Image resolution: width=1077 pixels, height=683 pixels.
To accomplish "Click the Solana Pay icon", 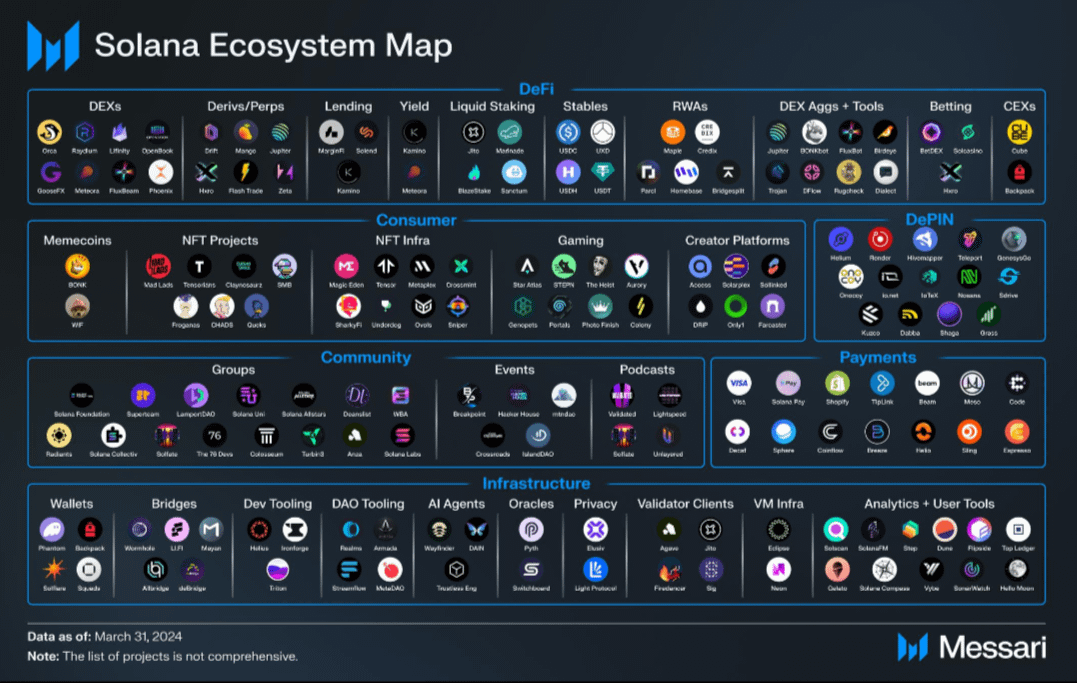I will tap(788, 383).
